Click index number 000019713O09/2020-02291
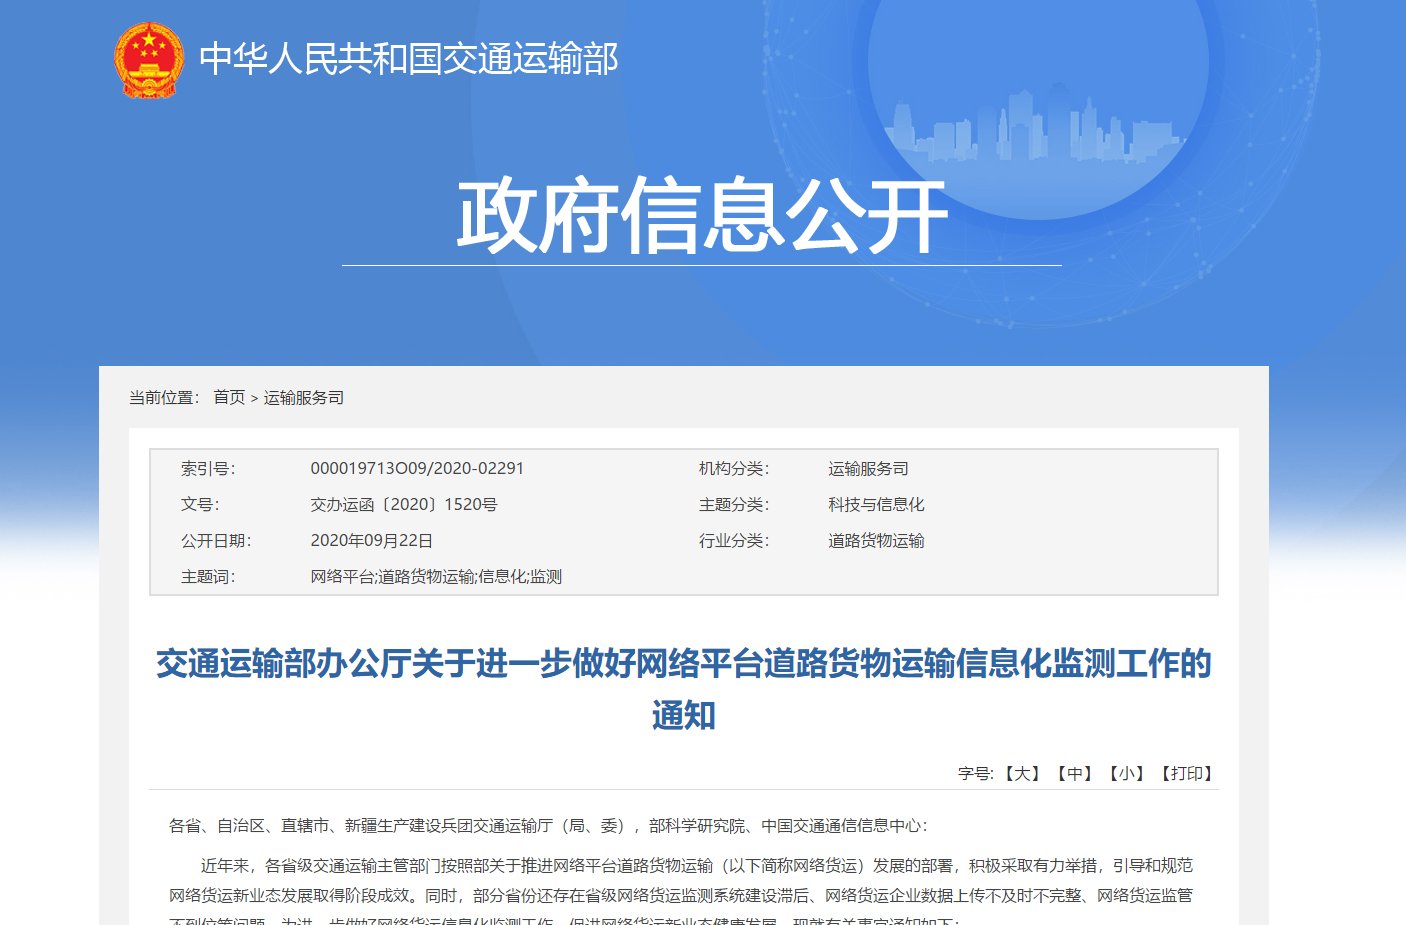 point(418,467)
